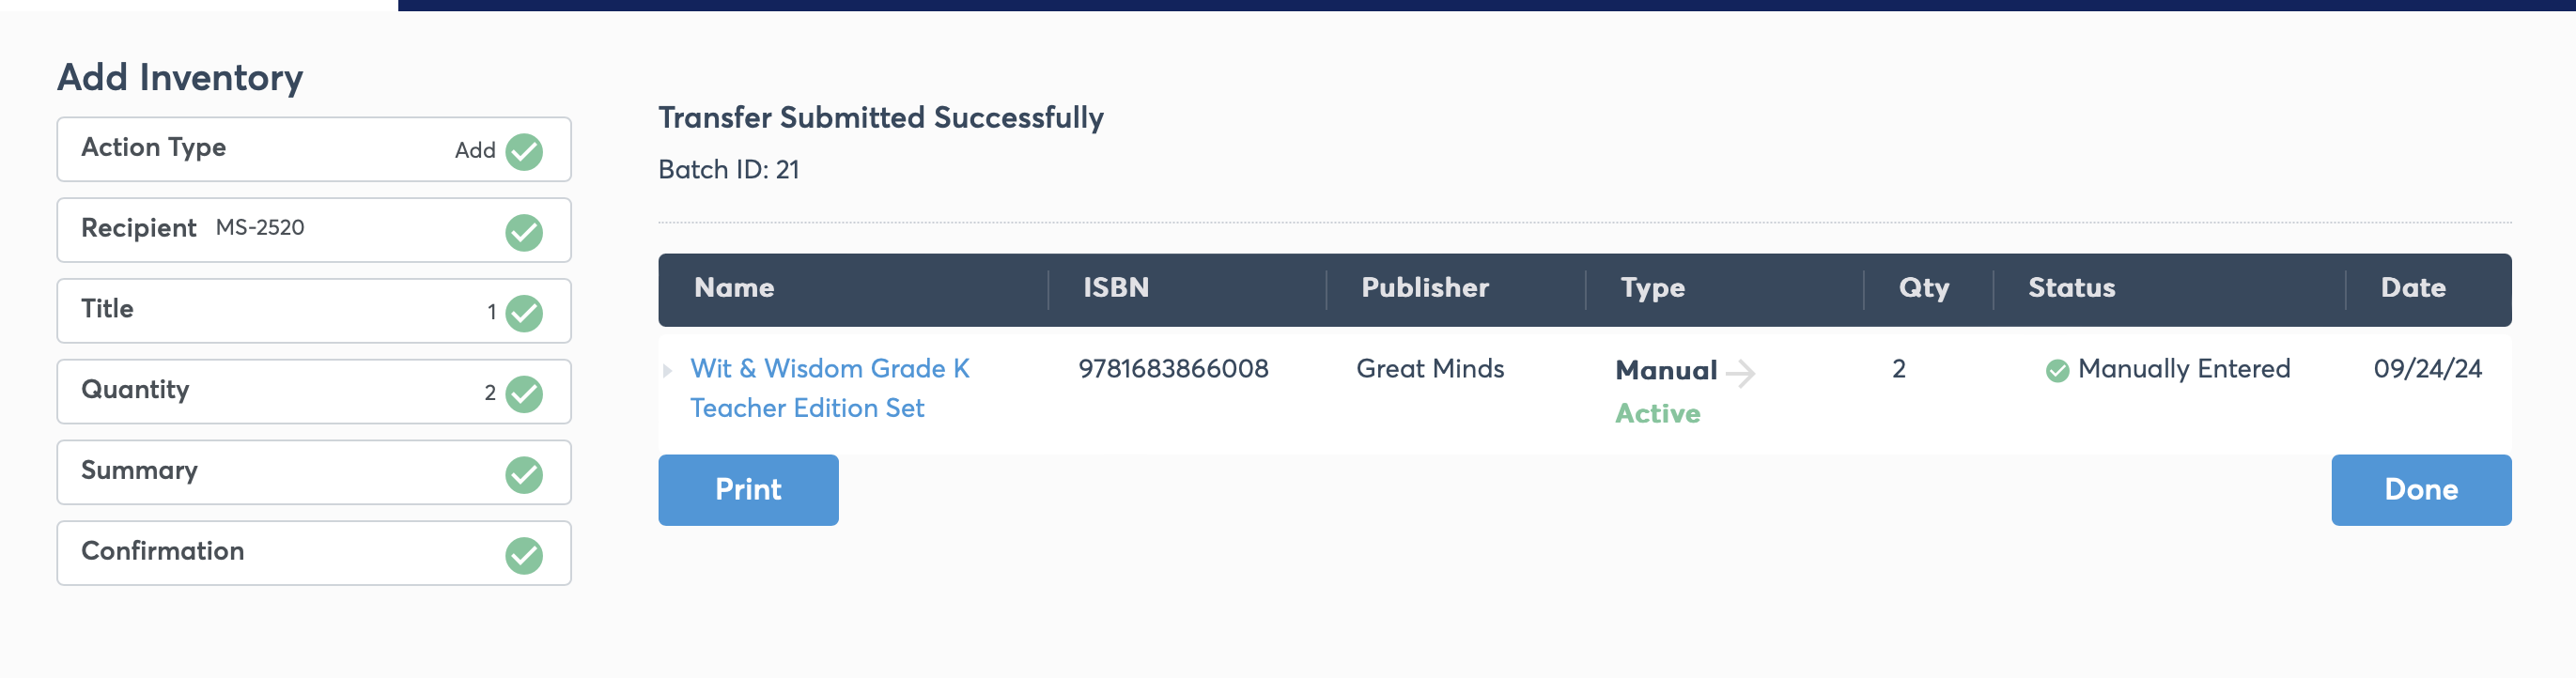Image resolution: width=2576 pixels, height=678 pixels.
Task: Sort by the Date column header
Action: pyautogui.click(x=2413, y=288)
